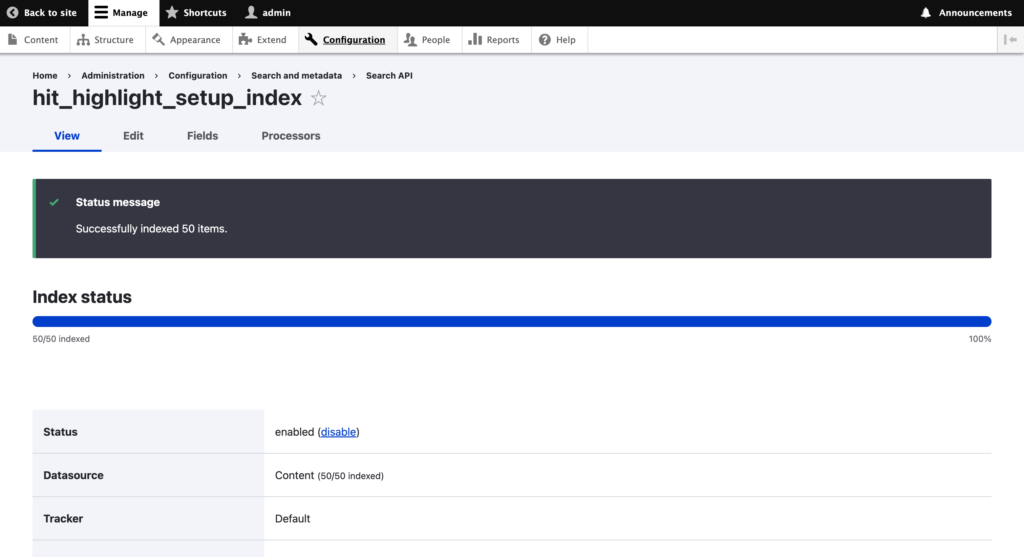
Task: Open the Structure menu
Action: 105,40
